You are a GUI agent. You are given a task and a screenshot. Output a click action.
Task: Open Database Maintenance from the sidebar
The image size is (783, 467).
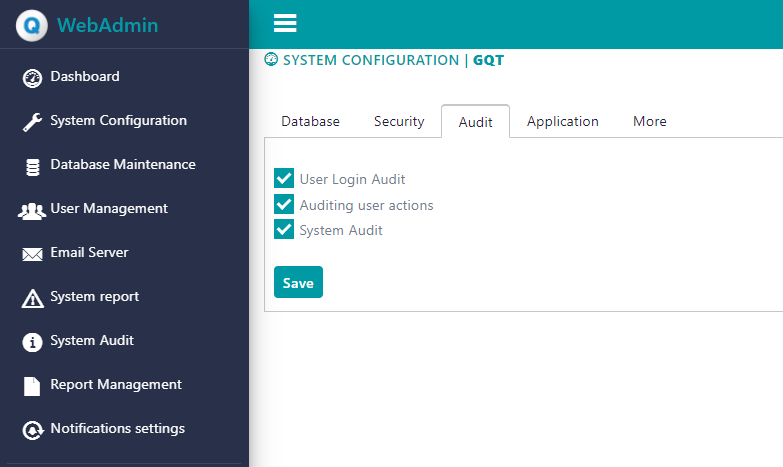(x=123, y=165)
